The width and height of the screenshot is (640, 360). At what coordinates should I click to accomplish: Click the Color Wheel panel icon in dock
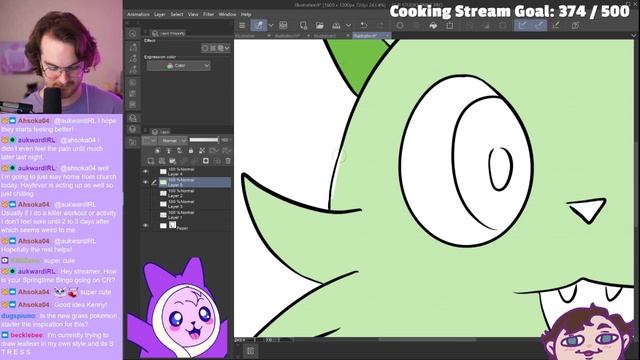[x=133, y=83]
